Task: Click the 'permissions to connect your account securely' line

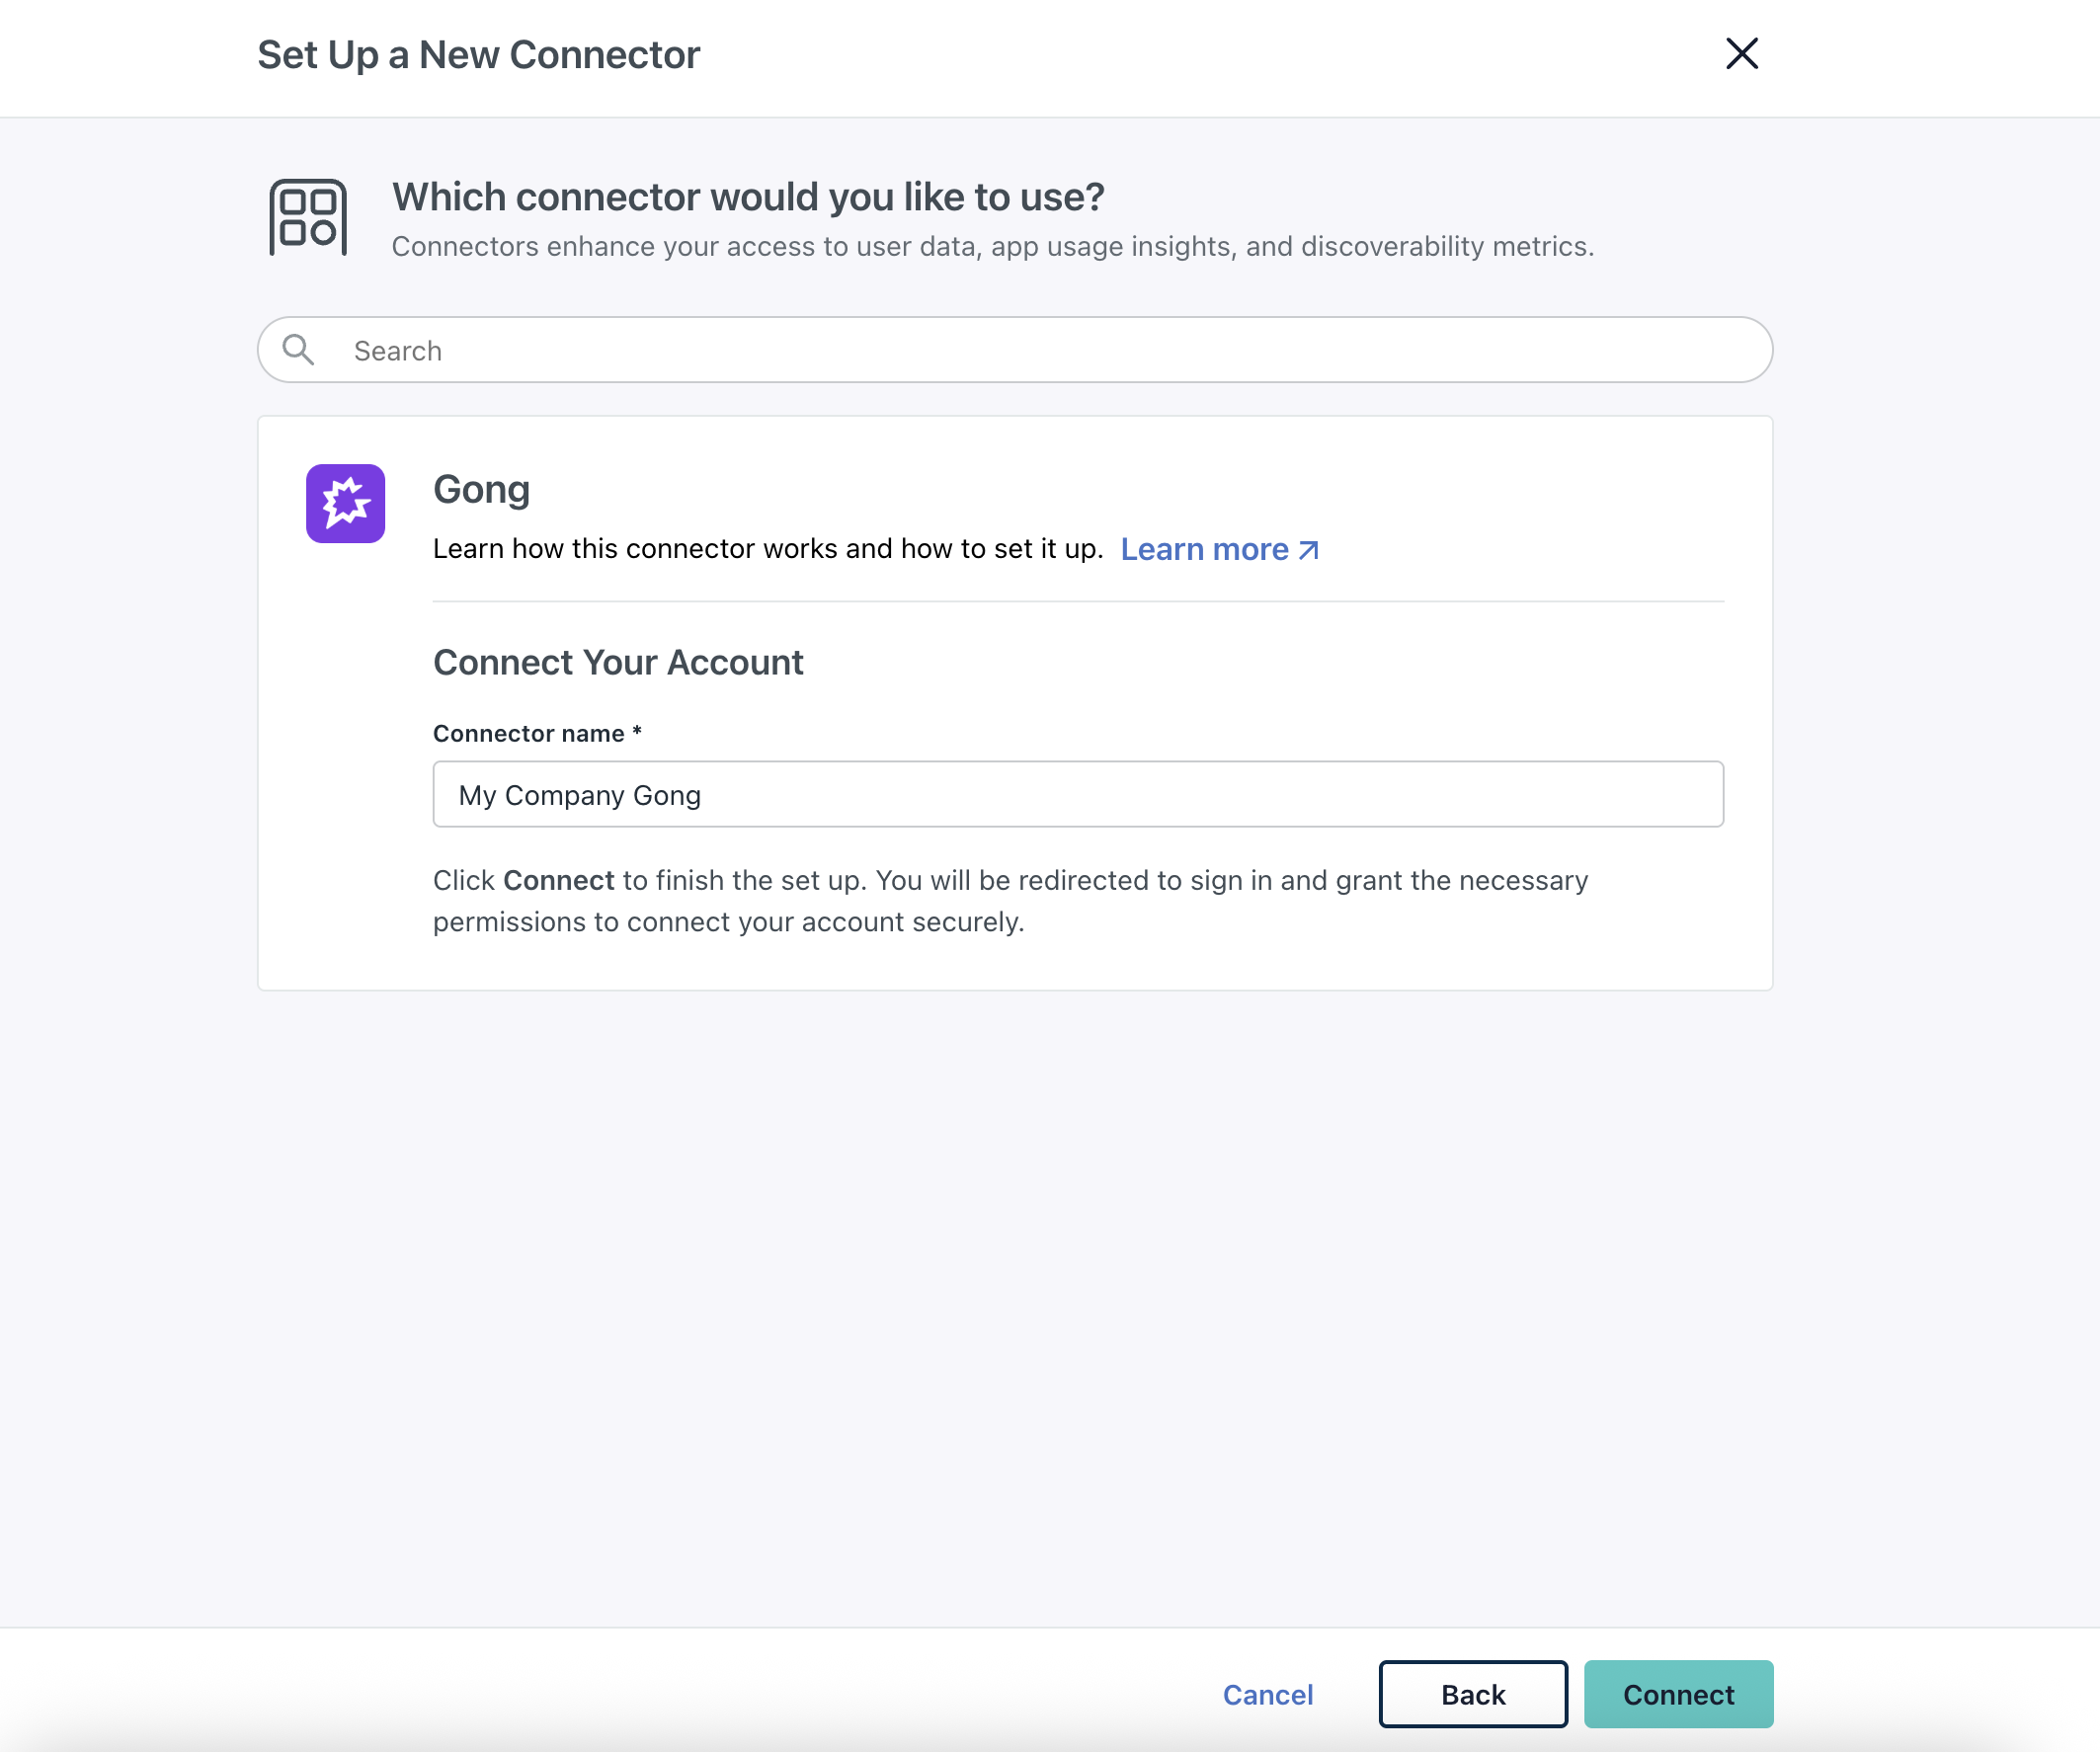Action: (728, 922)
